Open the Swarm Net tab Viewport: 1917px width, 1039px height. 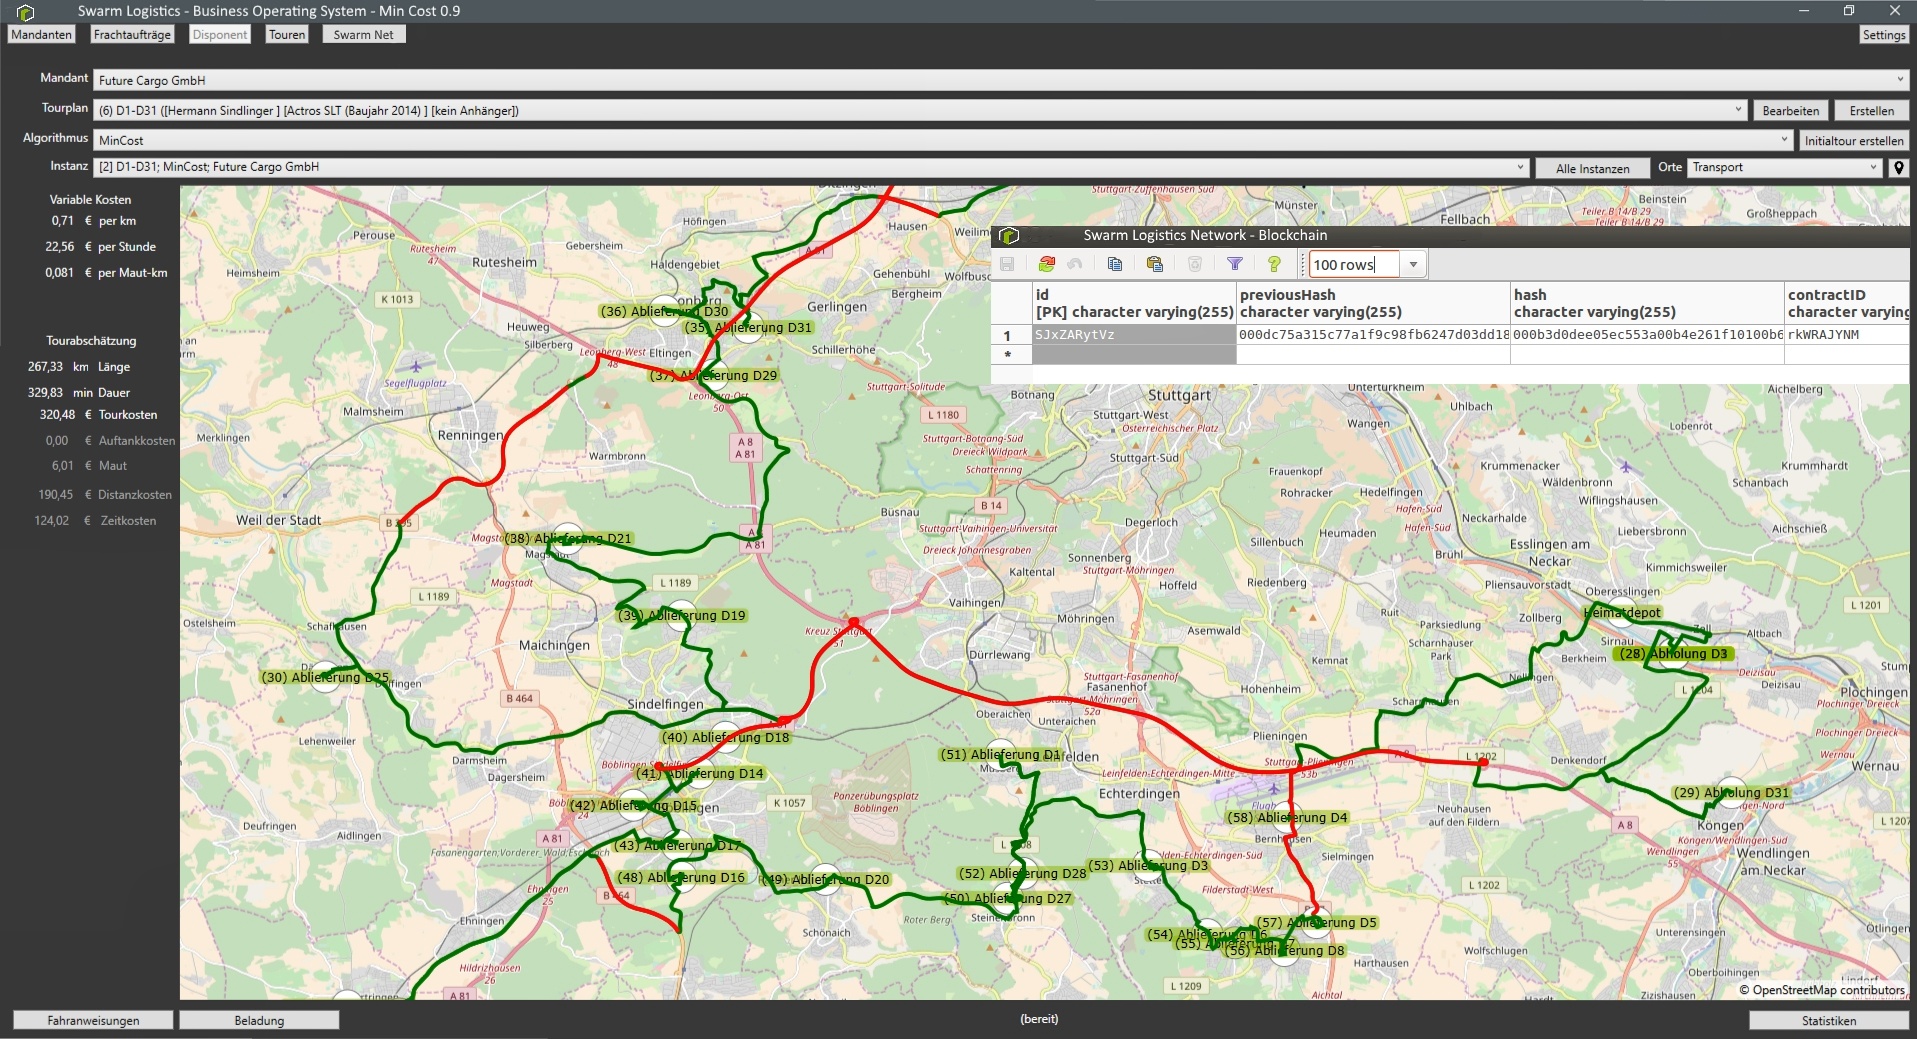click(x=364, y=35)
